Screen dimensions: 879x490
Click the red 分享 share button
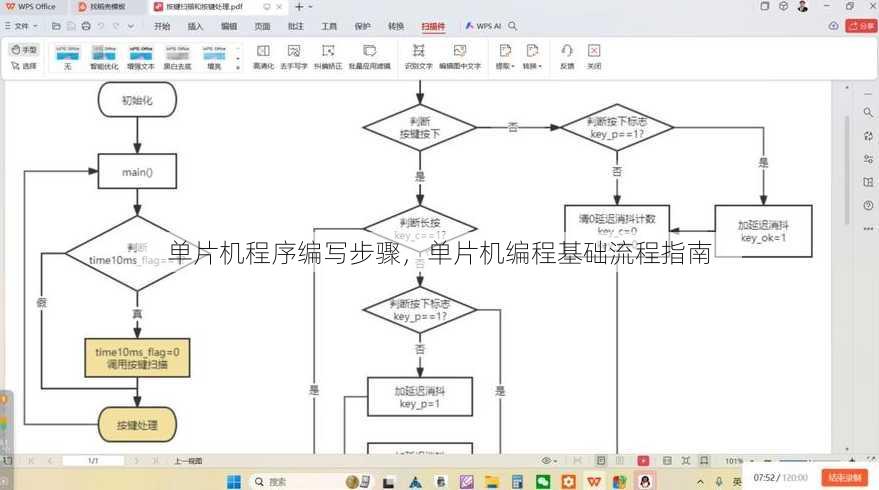point(861,26)
